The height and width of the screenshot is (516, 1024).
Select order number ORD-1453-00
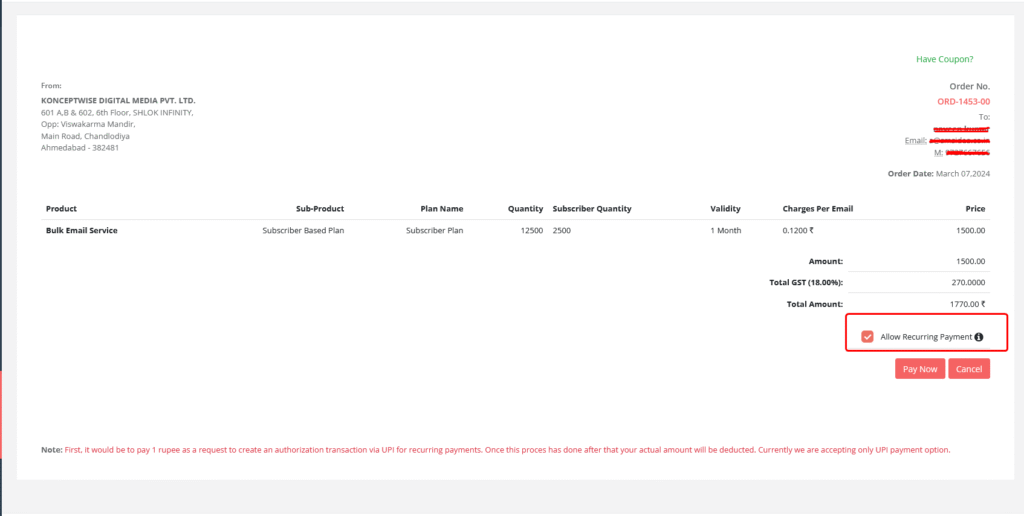pos(963,101)
